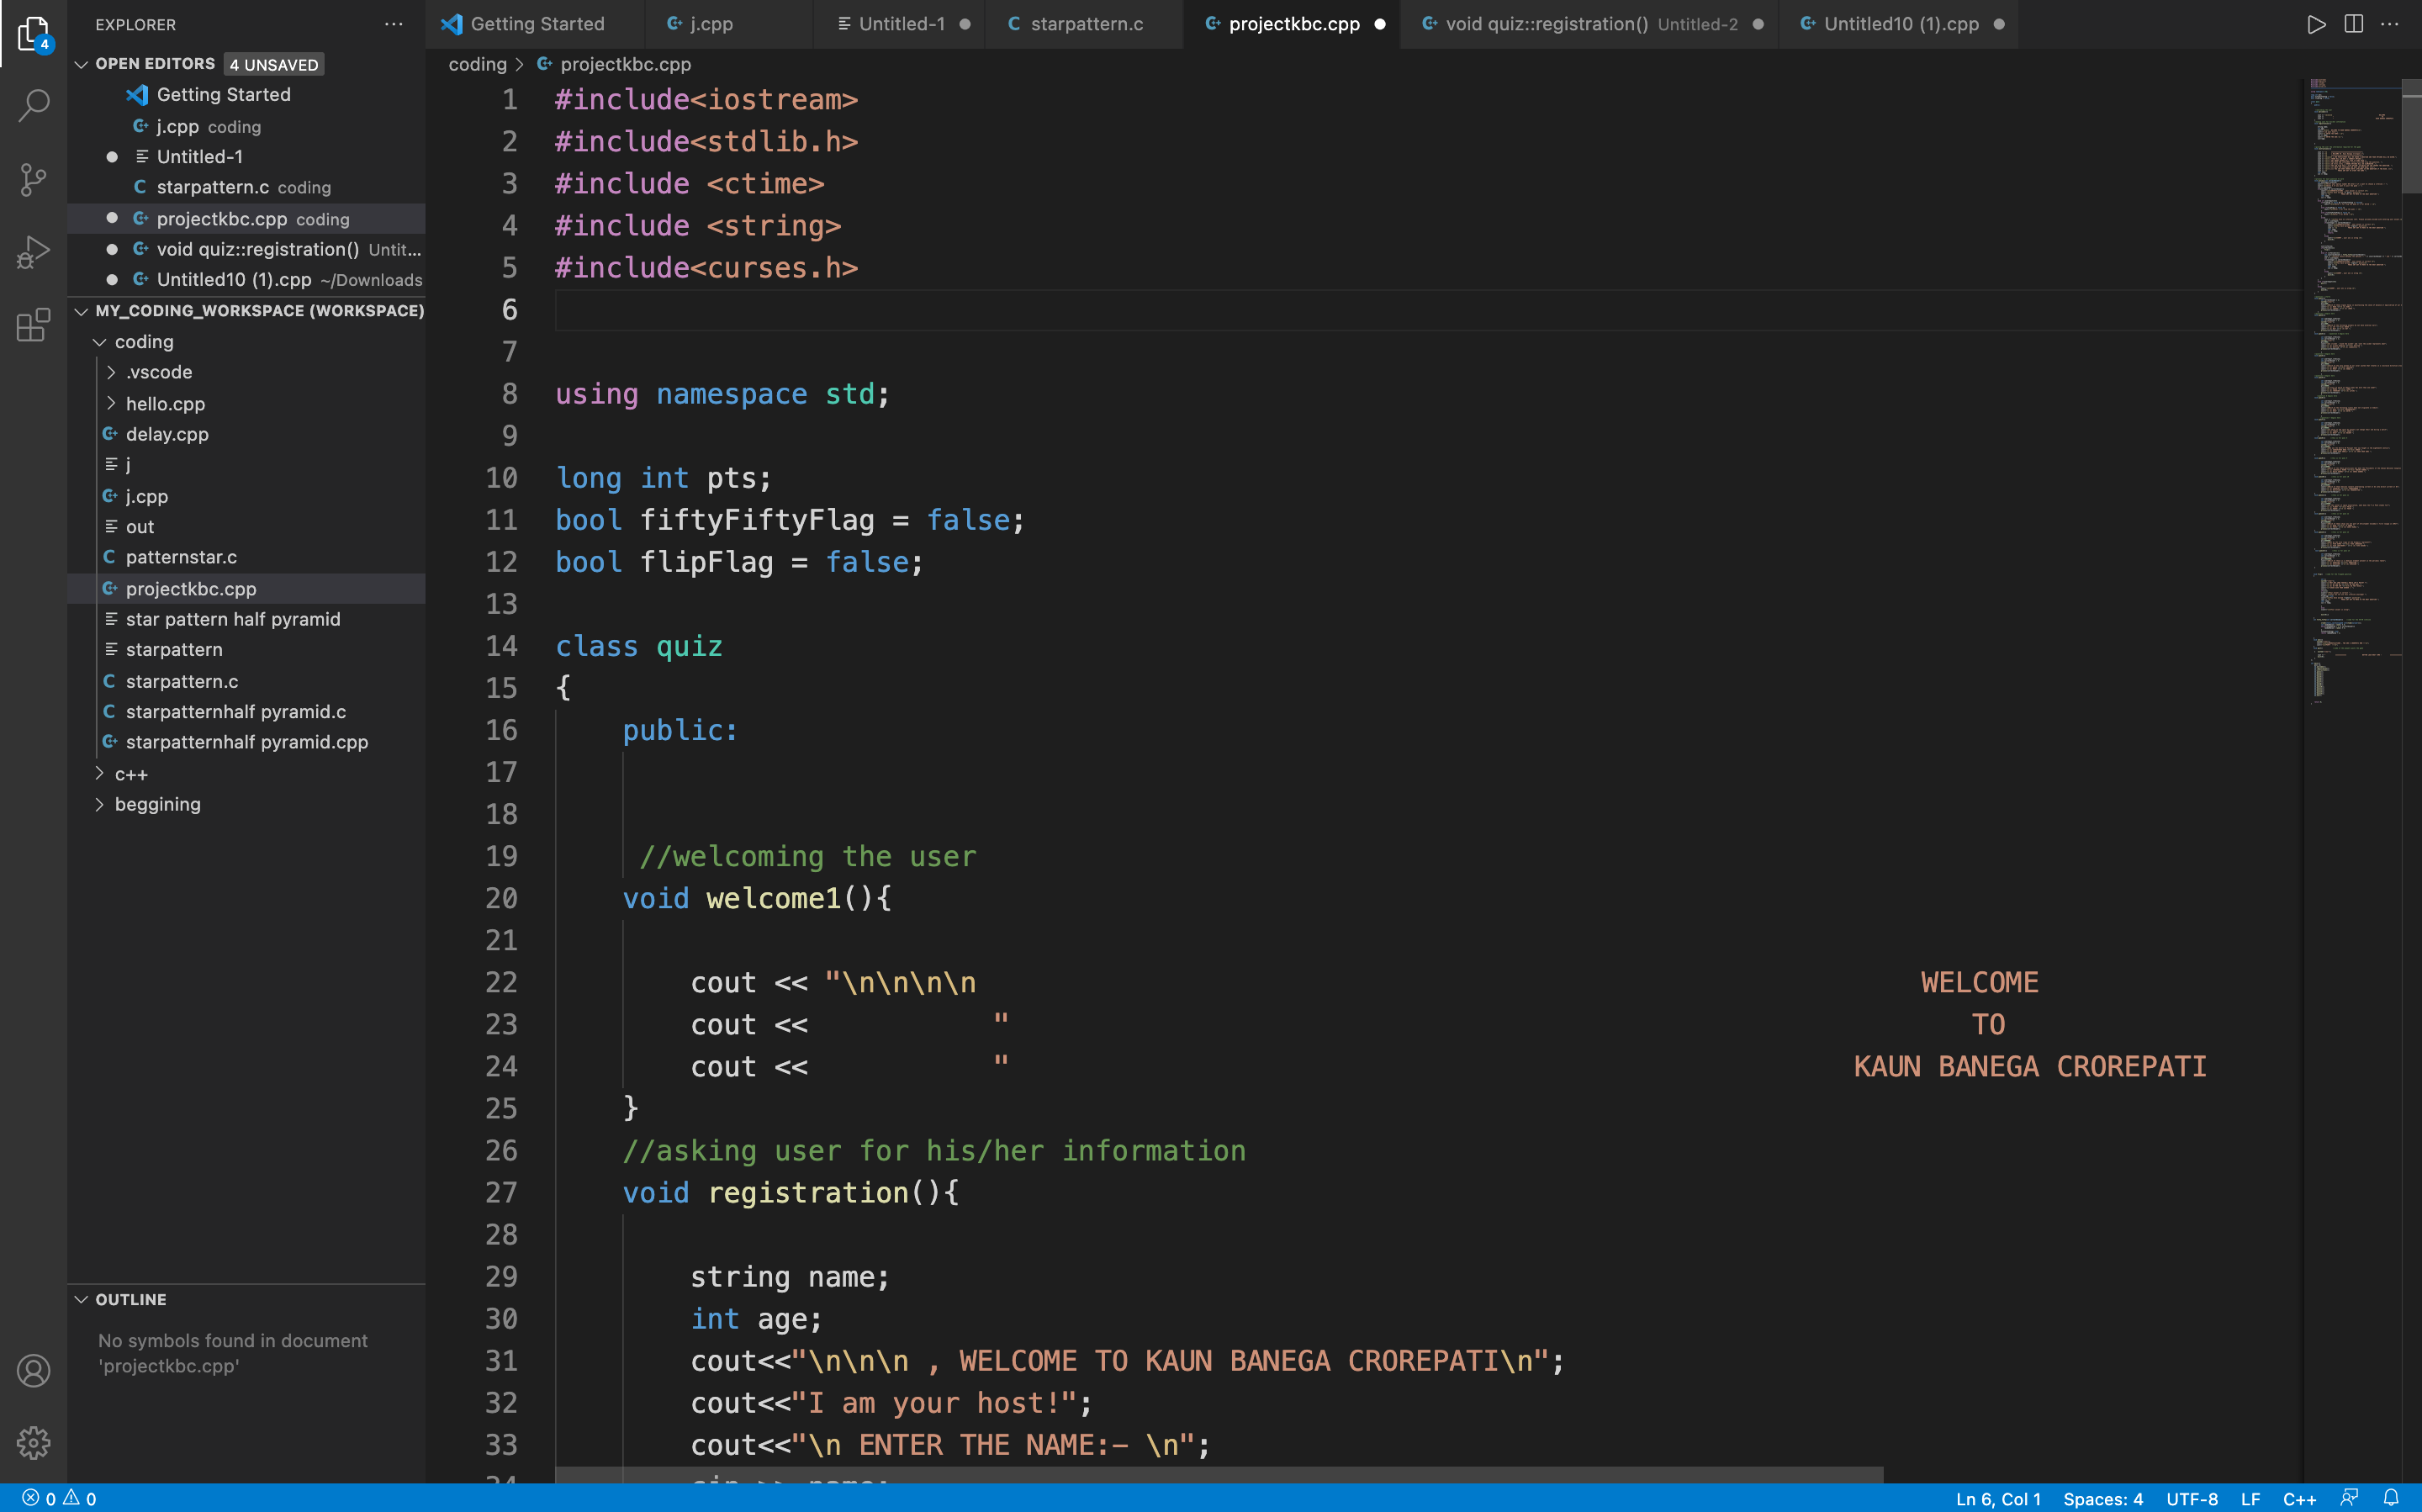Switch to the Untitled10 (1).cpp tab
This screenshot has width=2422, height=1512.
pyautogui.click(x=1900, y=24)
